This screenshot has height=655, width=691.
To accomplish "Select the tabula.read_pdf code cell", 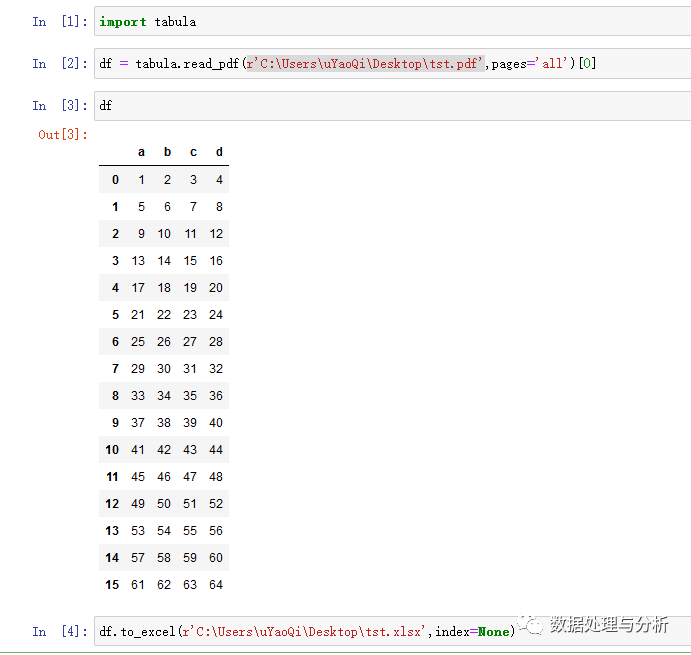I will (x=392, y=63).
